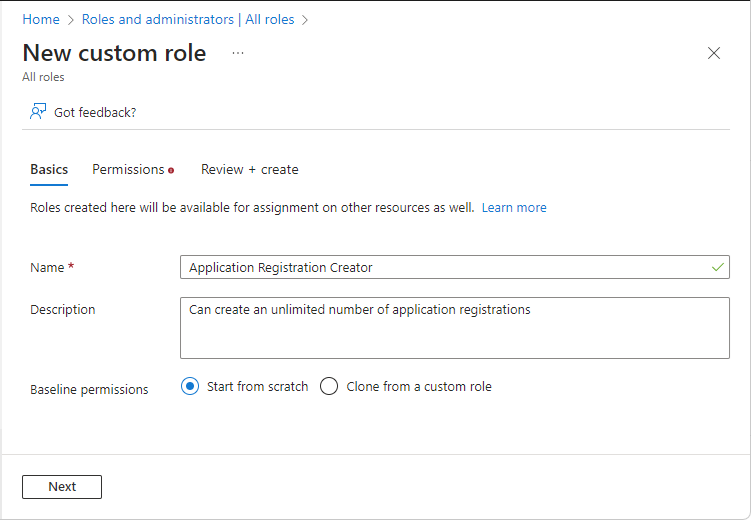The image size is (751, 520).
Task: Navigate to Home breadcrumb
Action: point(41,19)
